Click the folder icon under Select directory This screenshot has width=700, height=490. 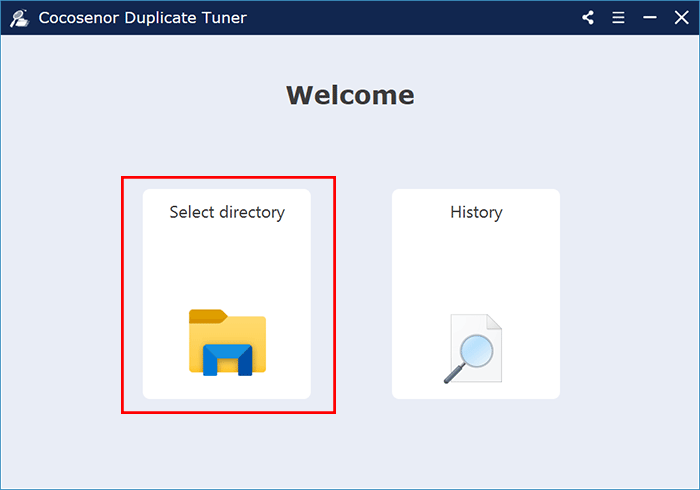click(227, 342)
